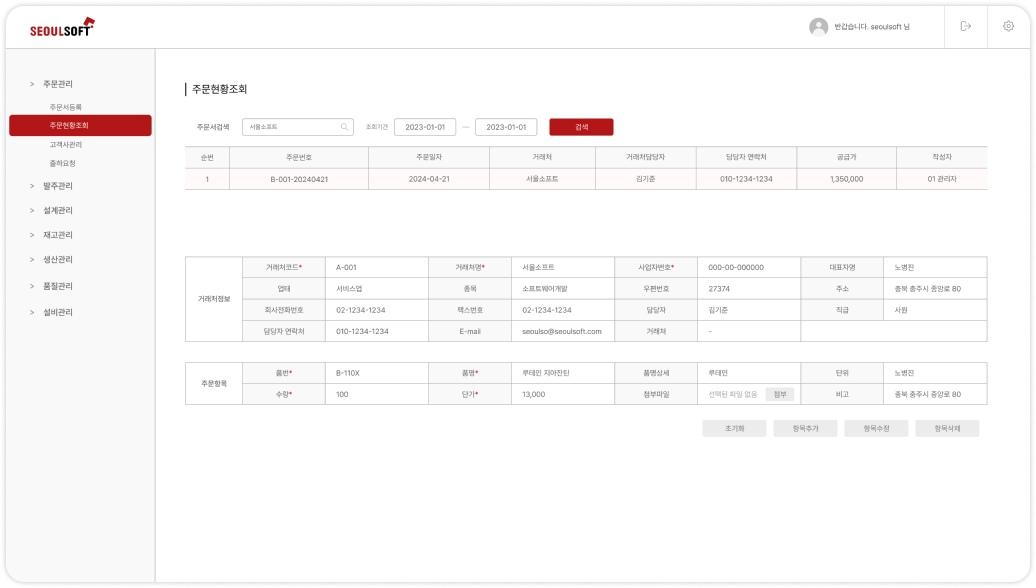1036x588 pixels.
Task: Click the 초기화 reset button
Action: pos(734,428)
